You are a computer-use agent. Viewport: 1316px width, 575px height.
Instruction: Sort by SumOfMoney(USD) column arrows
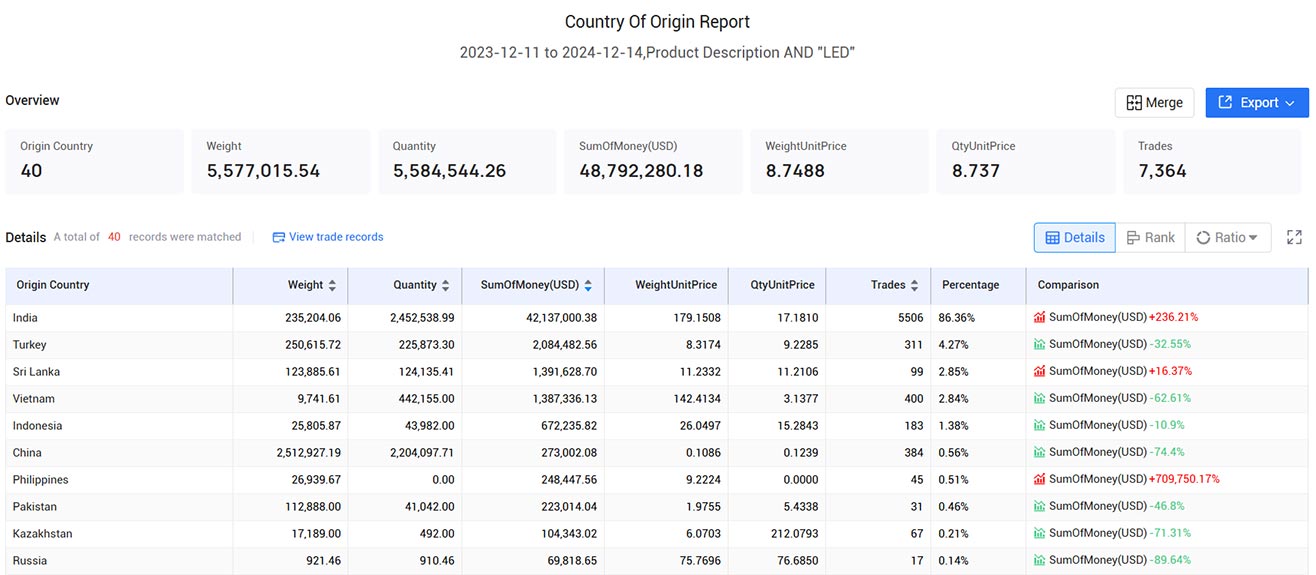tap(588, 285)
